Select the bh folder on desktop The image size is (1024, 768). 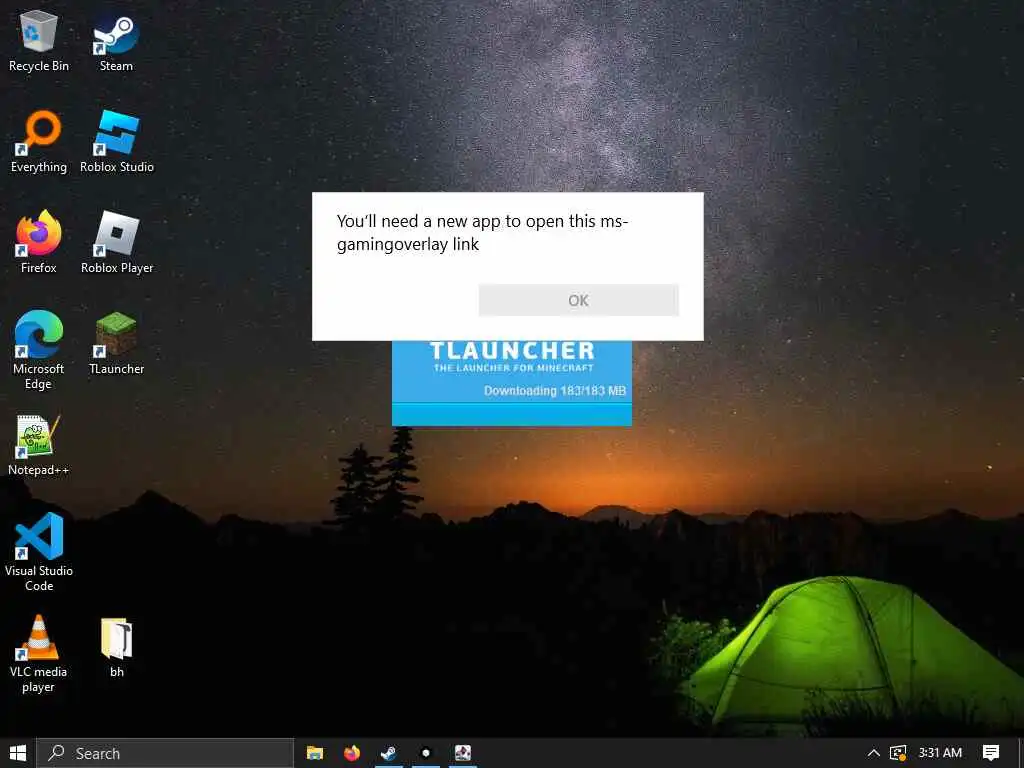coord(117,647)
